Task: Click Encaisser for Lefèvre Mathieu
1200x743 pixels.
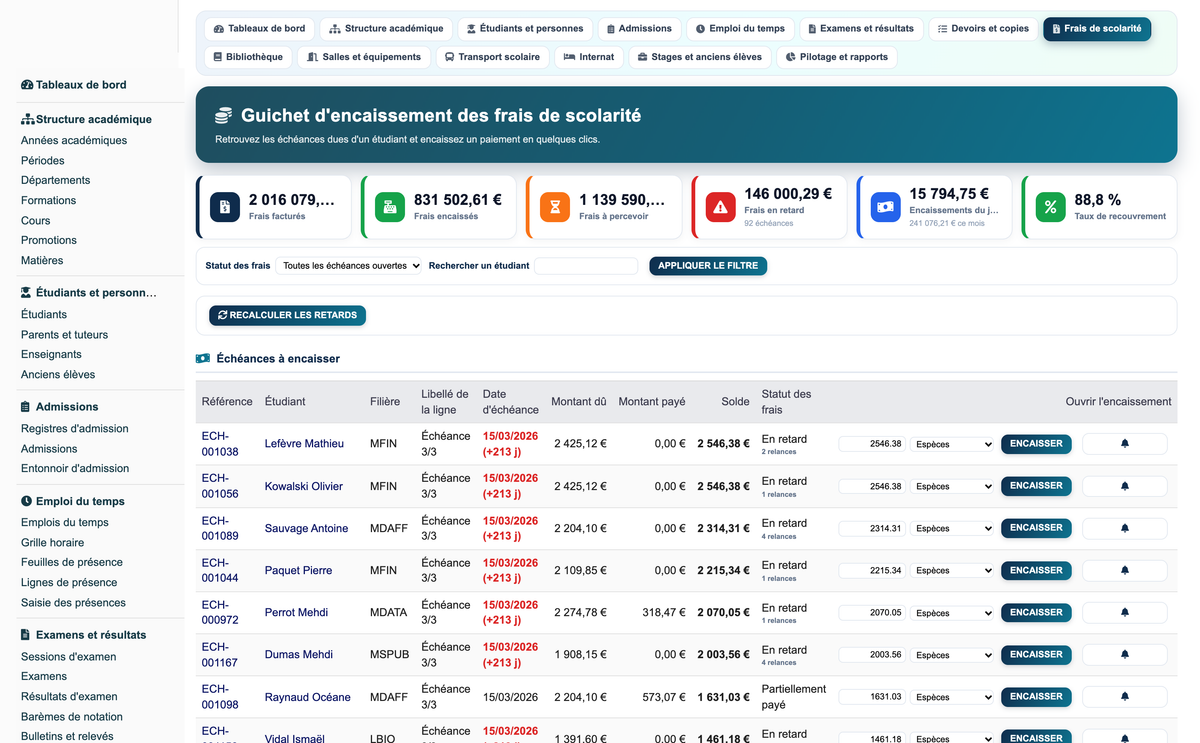Action: point(1036,444)
